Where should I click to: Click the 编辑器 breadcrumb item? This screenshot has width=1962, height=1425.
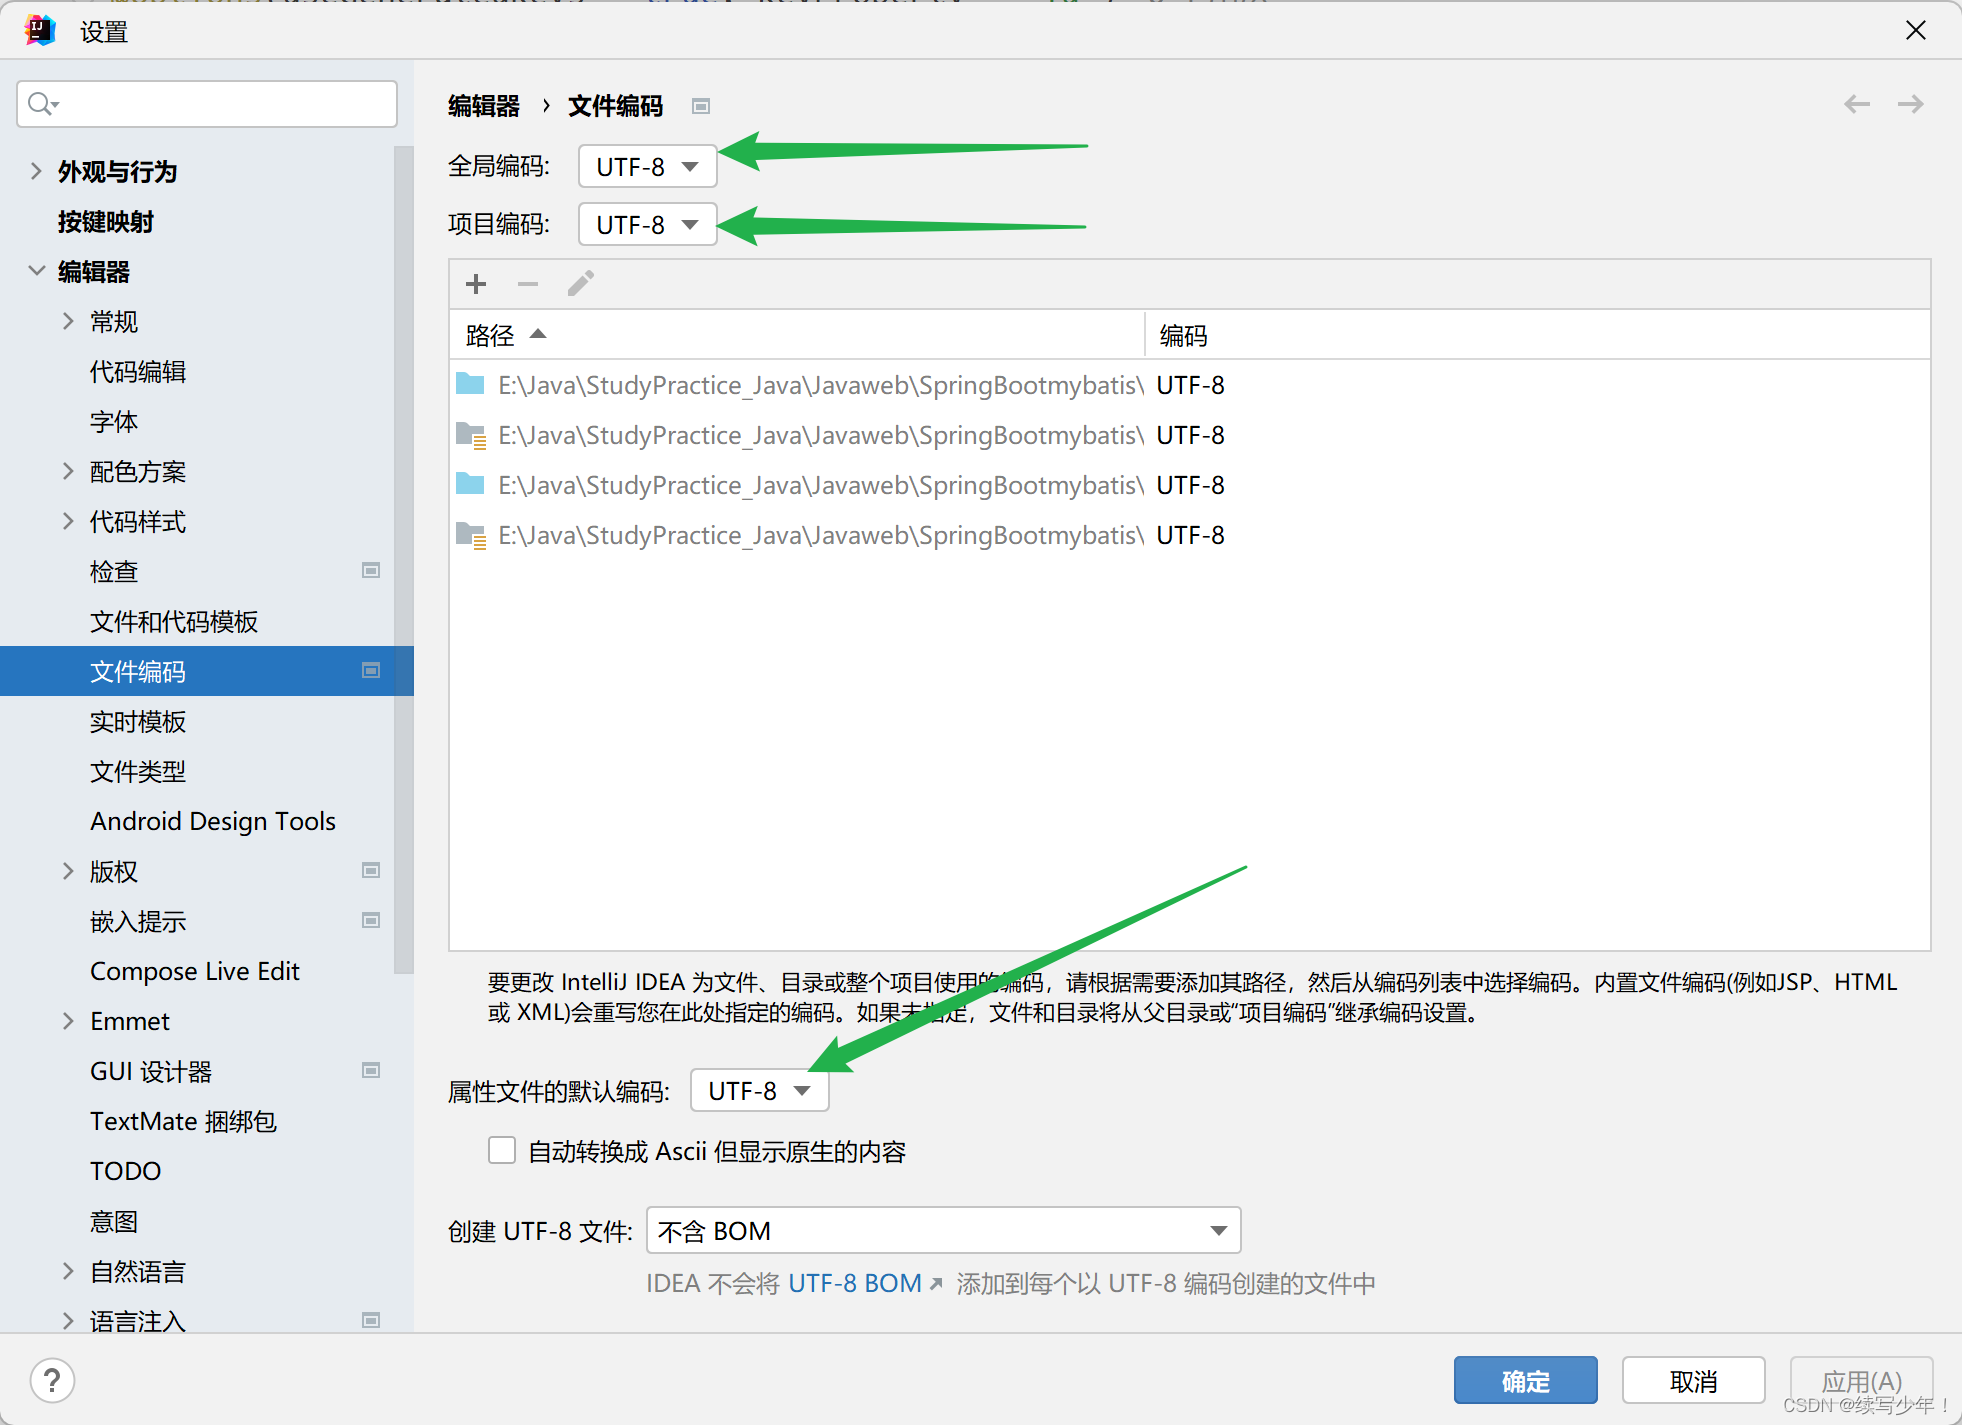483,106
